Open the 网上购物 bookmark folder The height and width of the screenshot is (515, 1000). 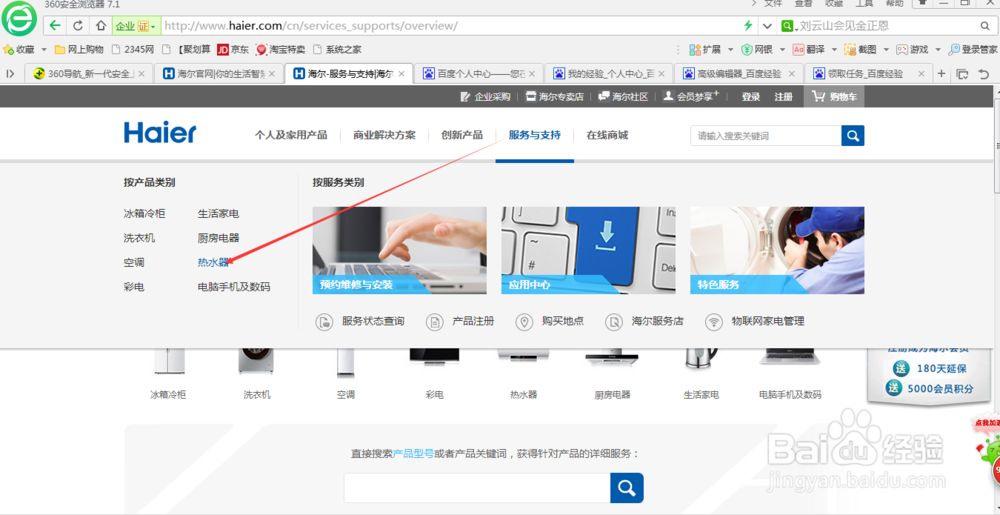79,49
